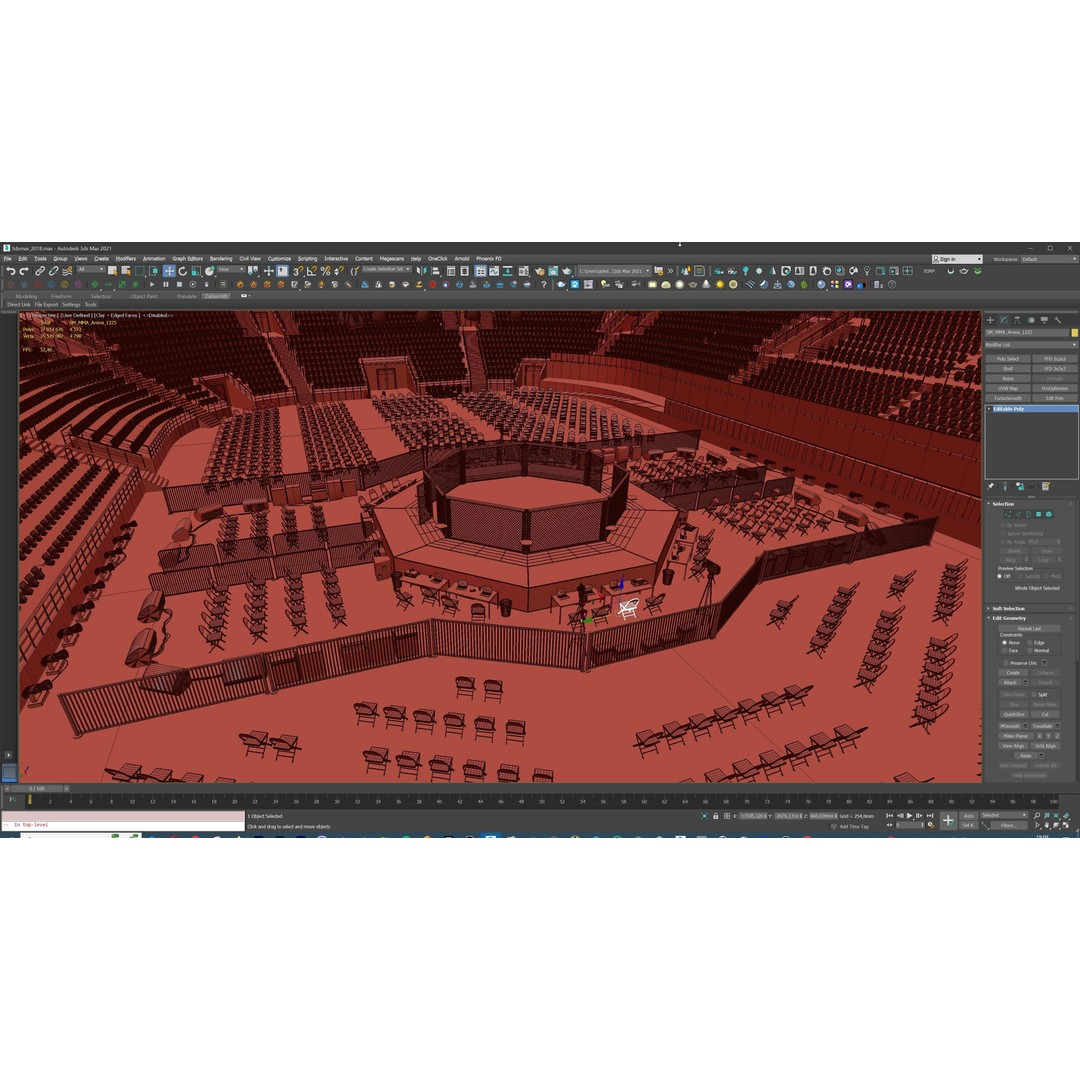
Task: Select the Face constraint radio button
Action: pos(1004,650)
